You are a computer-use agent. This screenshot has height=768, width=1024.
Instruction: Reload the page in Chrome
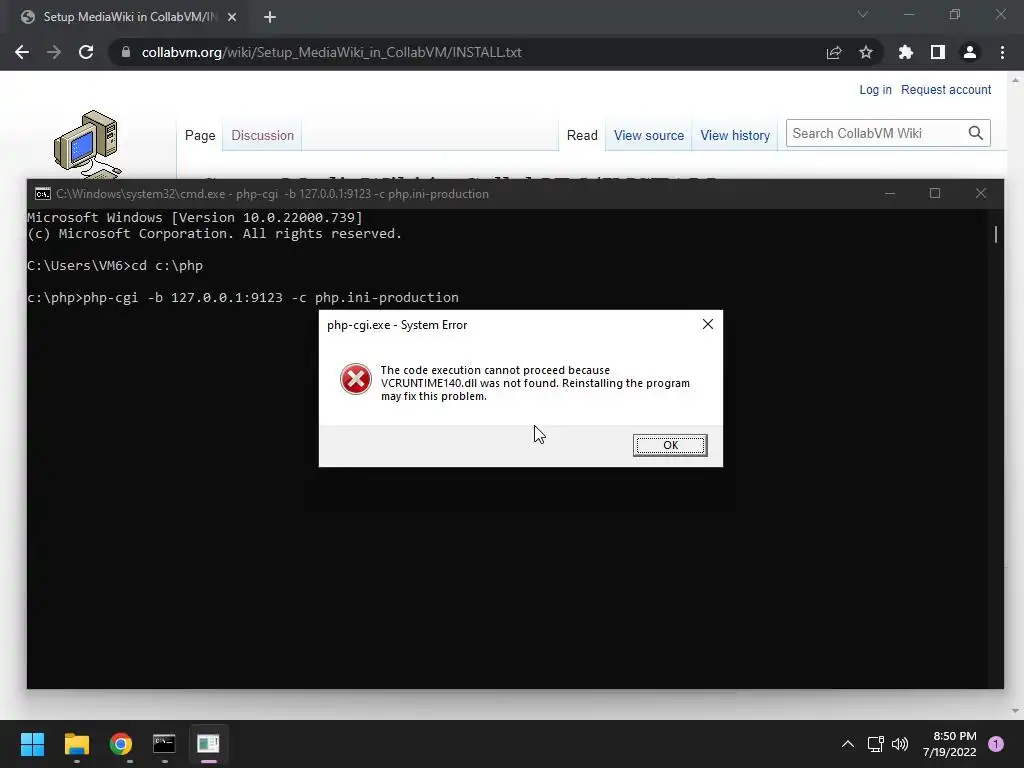[x=86, y=52]
